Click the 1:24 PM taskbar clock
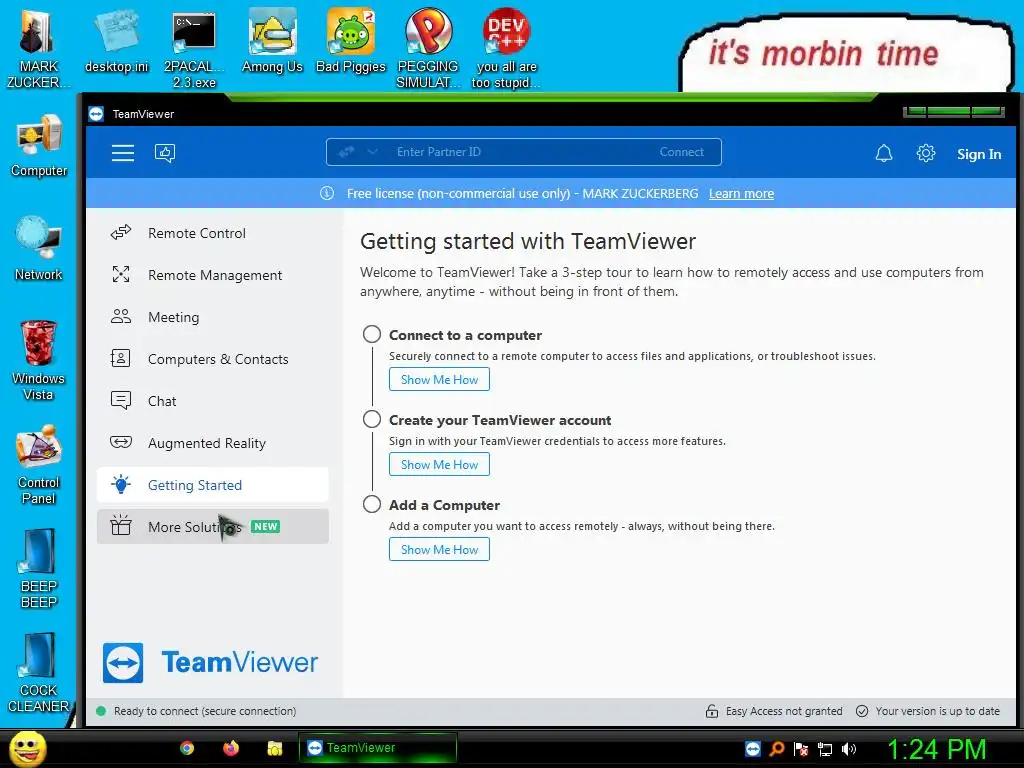This screenshot has width=1024, height=768. (936, 749)
